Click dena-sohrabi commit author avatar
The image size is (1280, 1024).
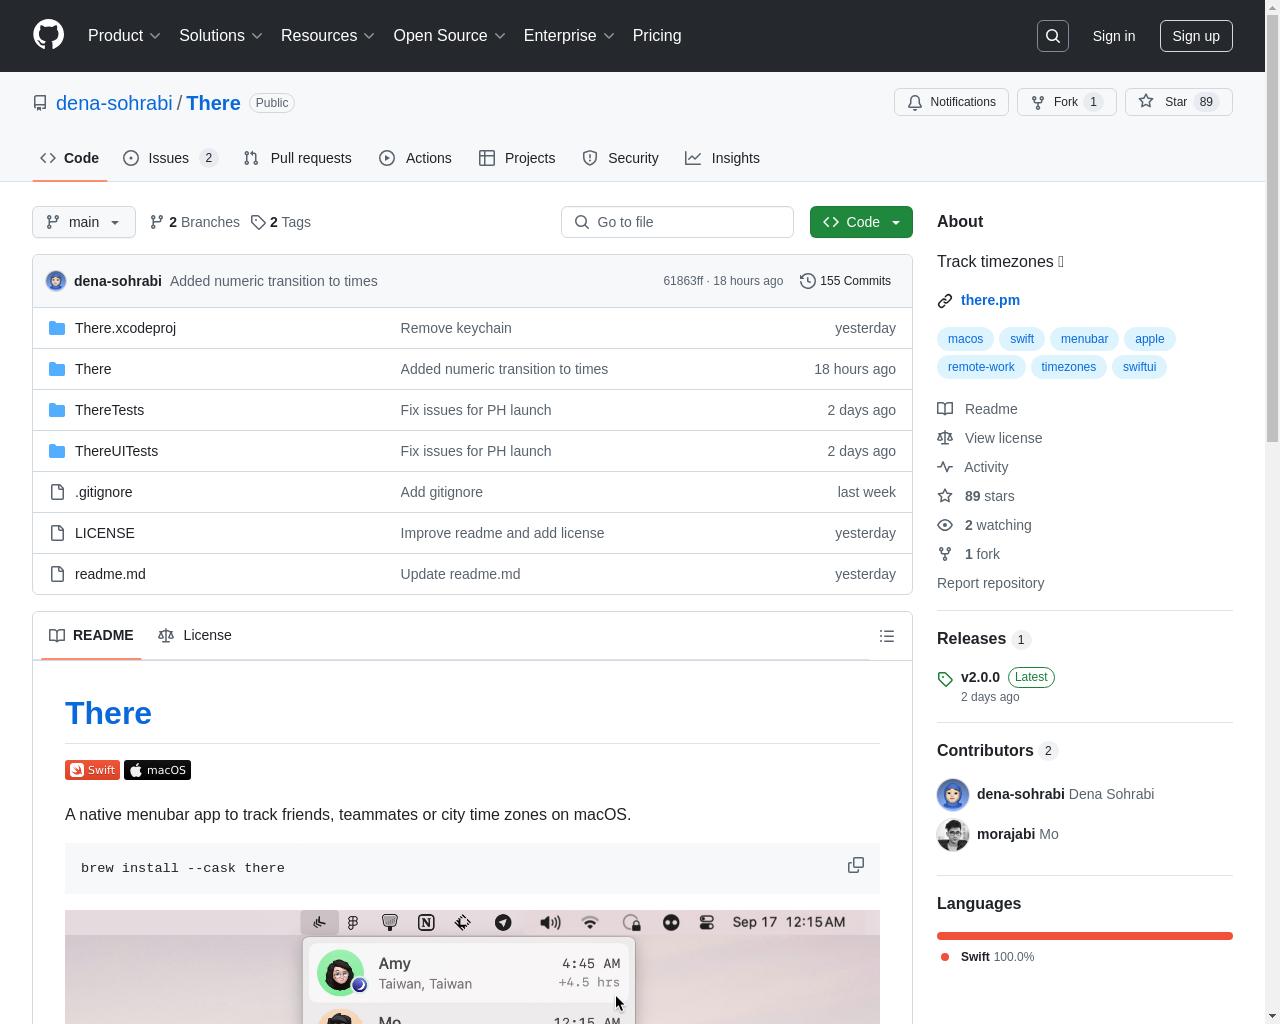pos(56,281)
